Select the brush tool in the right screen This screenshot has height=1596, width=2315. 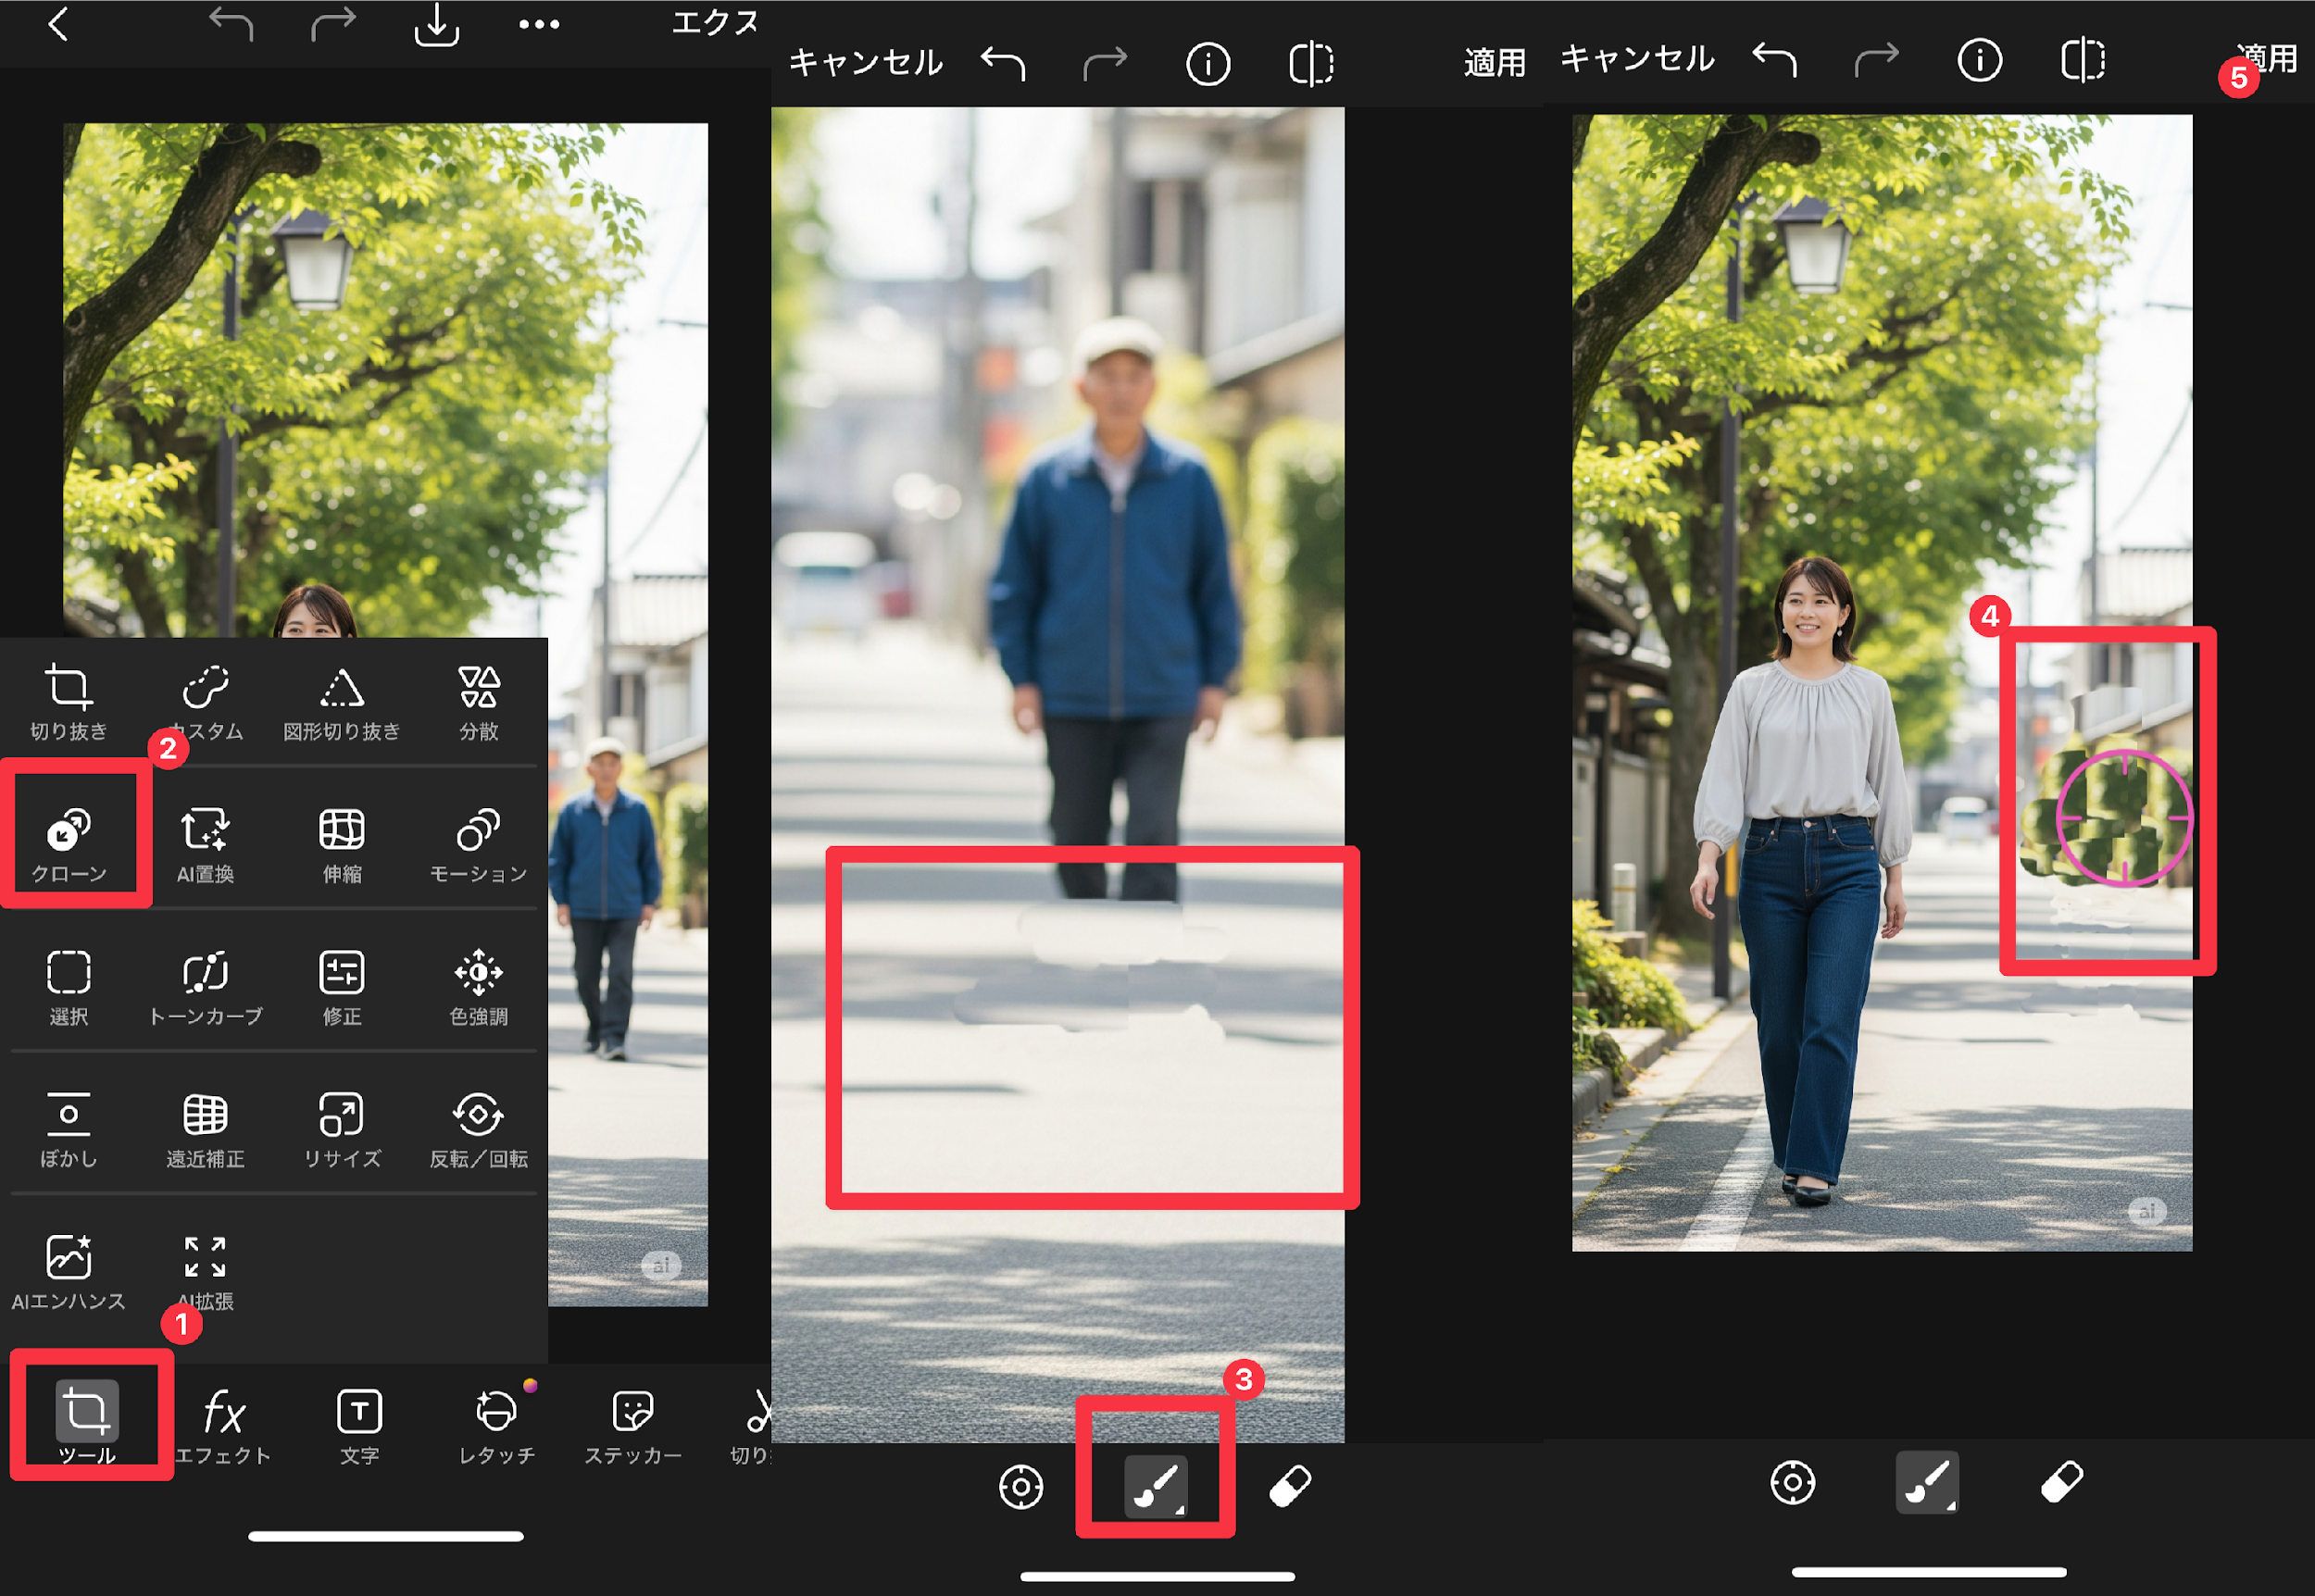1927,1482
